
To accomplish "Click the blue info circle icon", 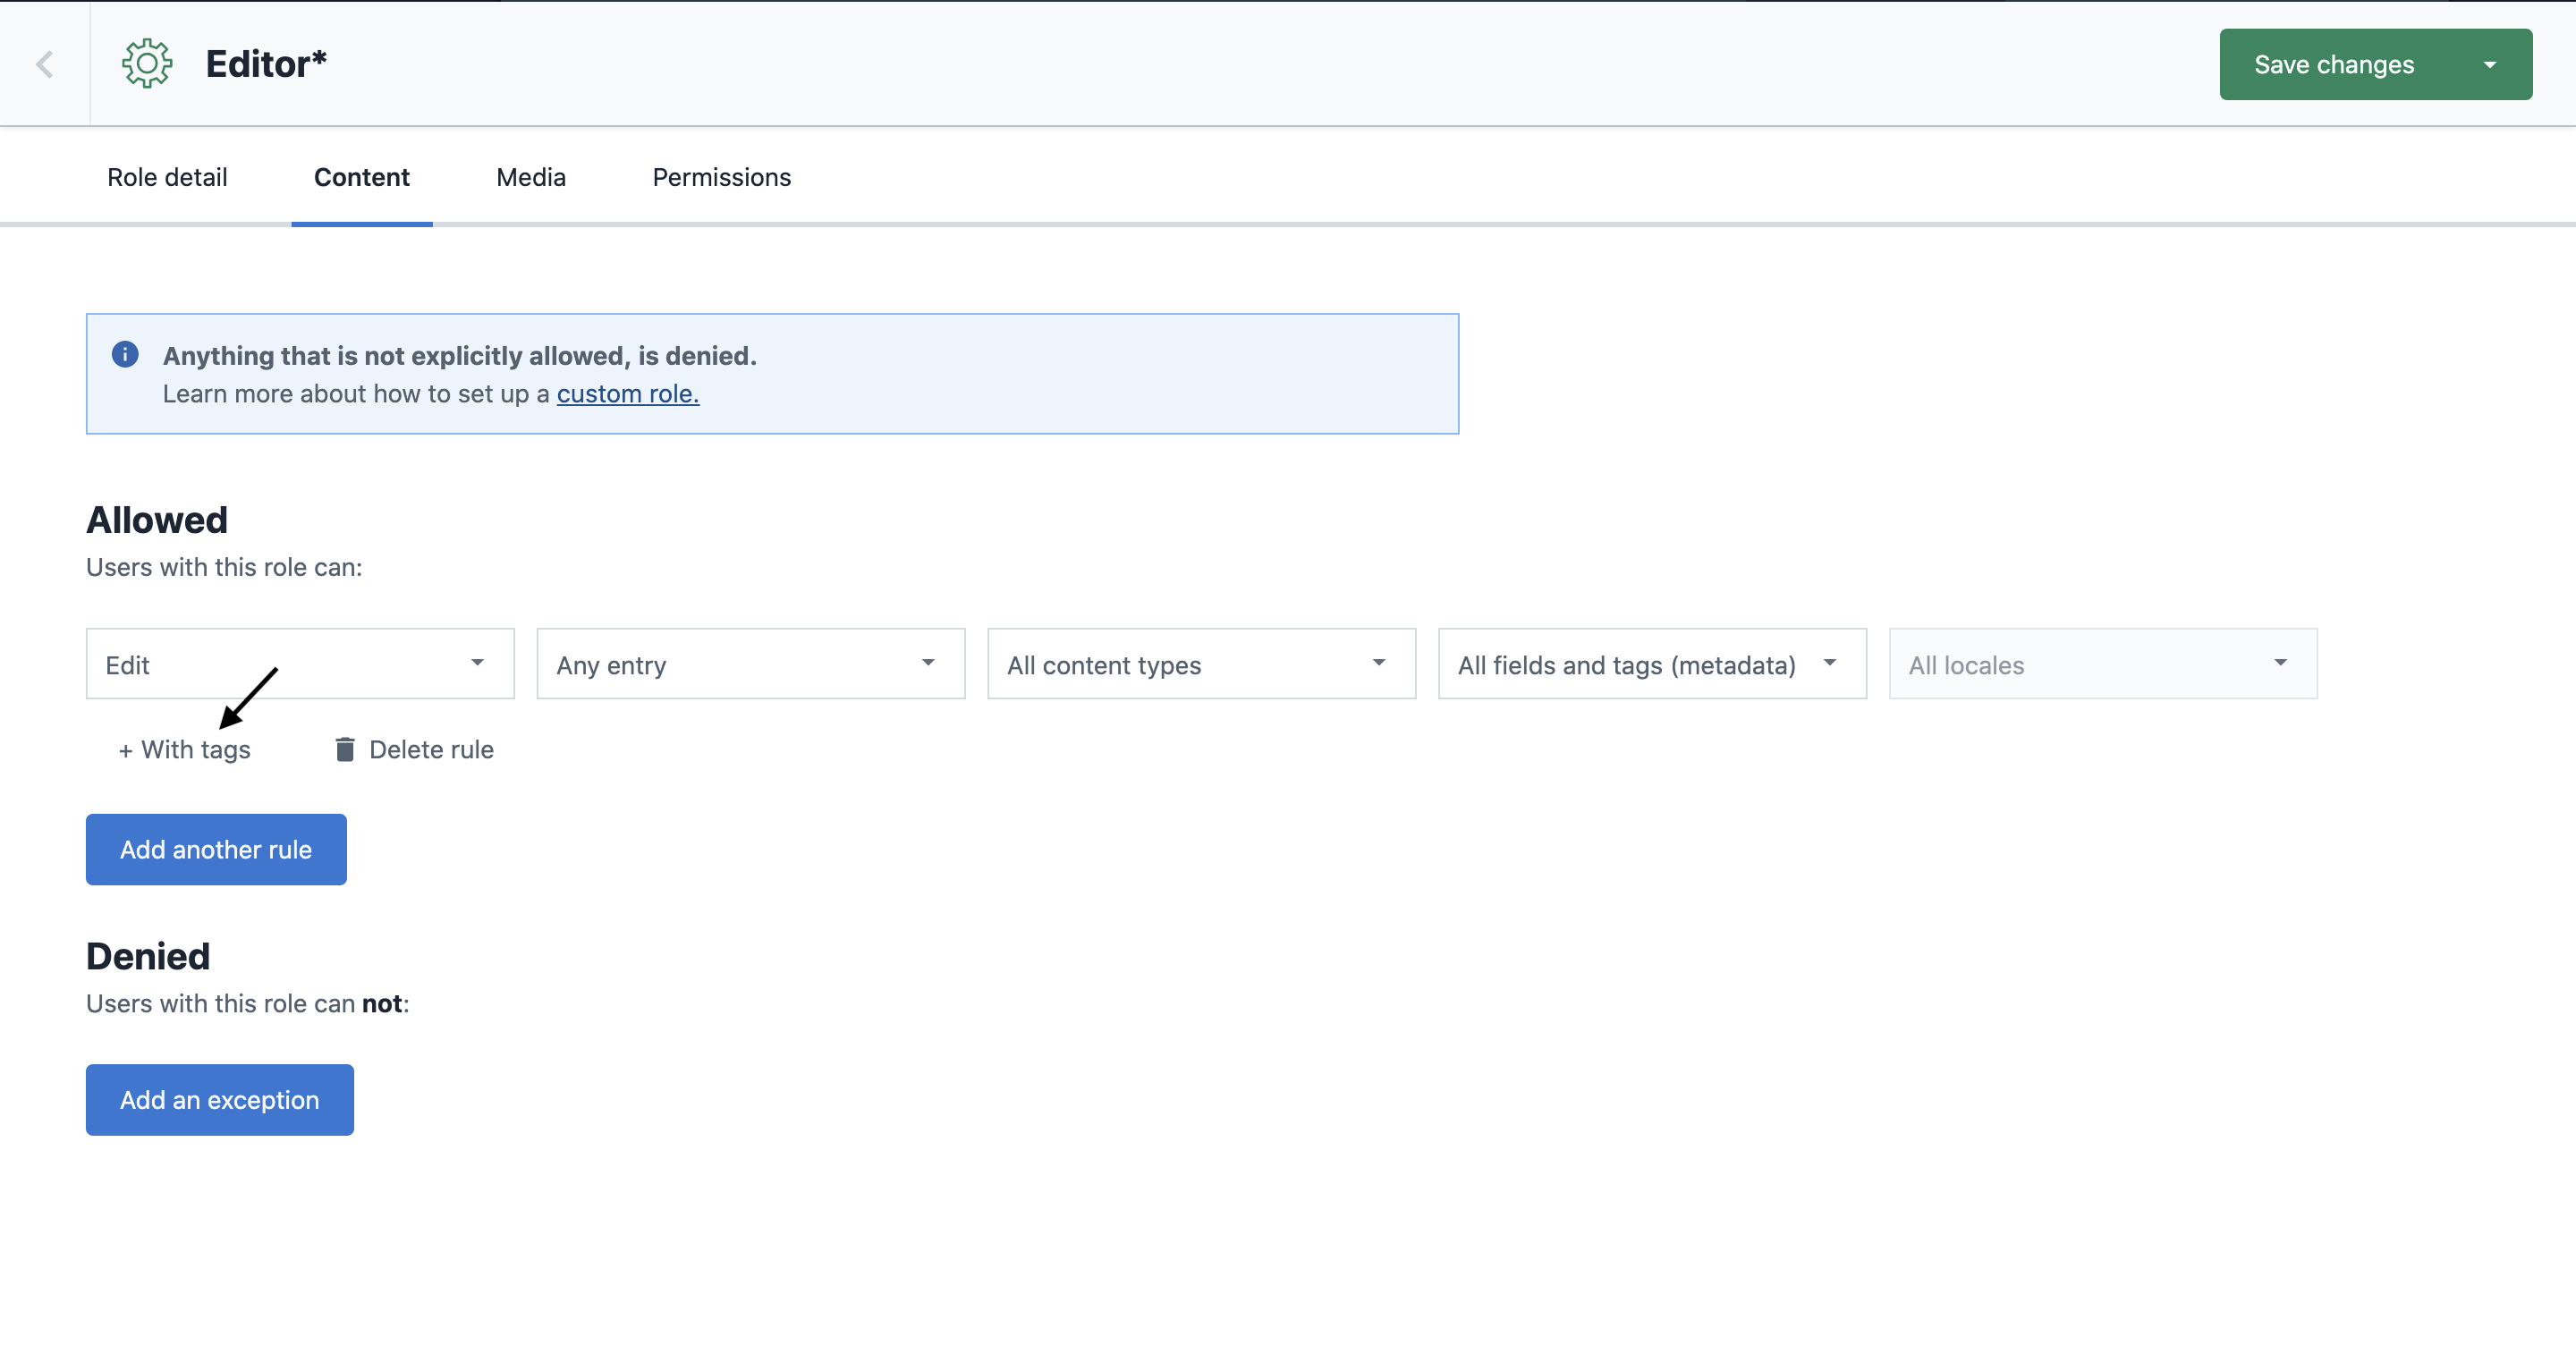I will pos(125,355).
